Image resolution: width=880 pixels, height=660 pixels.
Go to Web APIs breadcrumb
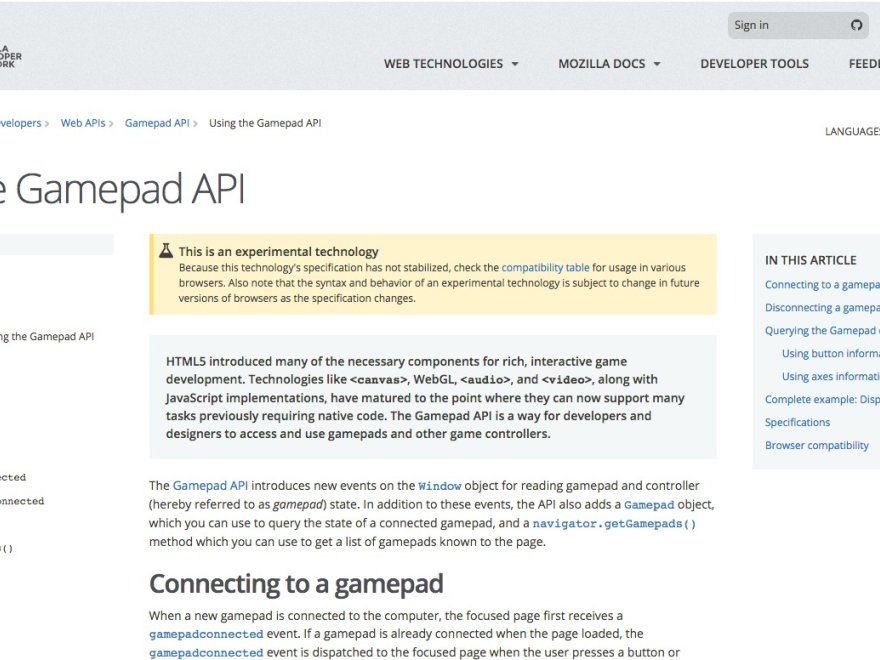82,123
